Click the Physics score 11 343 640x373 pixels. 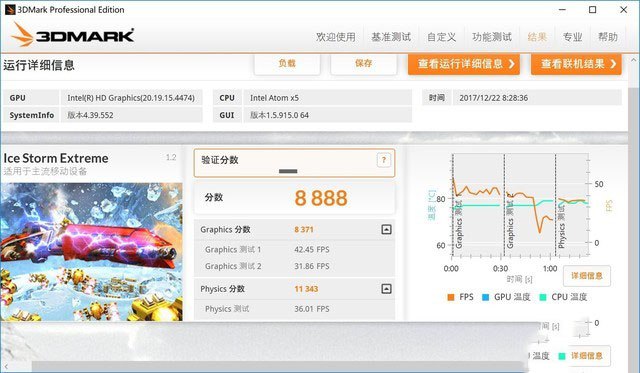[306, 289]
